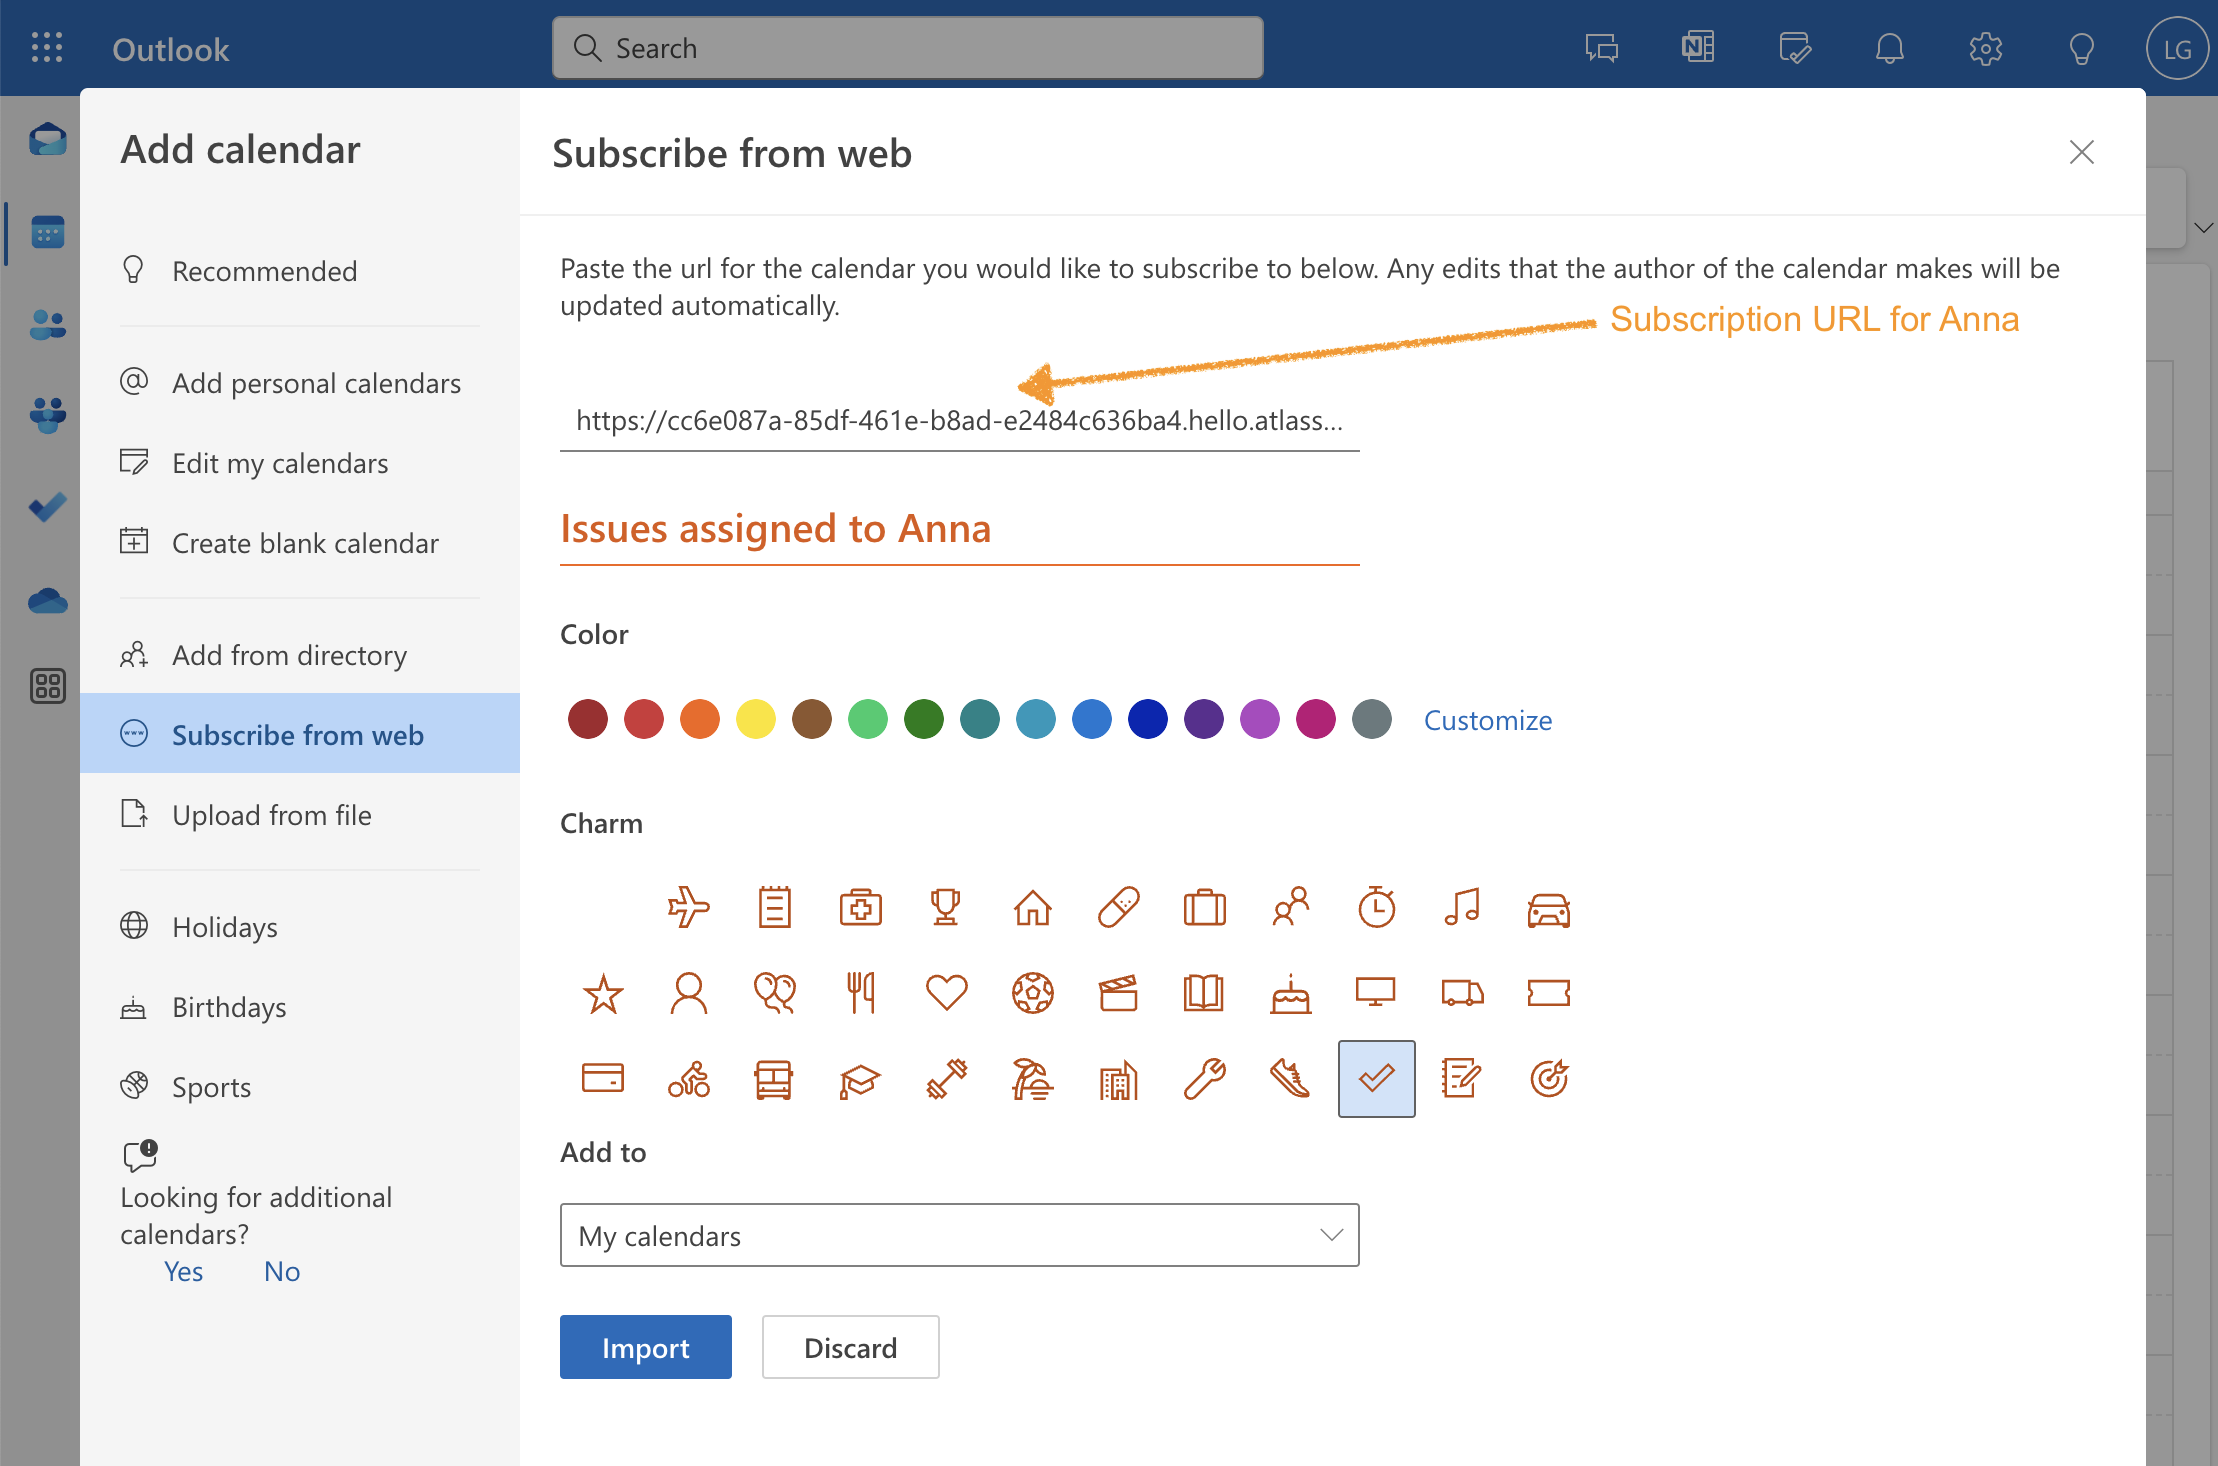
Task: Open the To Do checkmark app
Action: [47, 507]
